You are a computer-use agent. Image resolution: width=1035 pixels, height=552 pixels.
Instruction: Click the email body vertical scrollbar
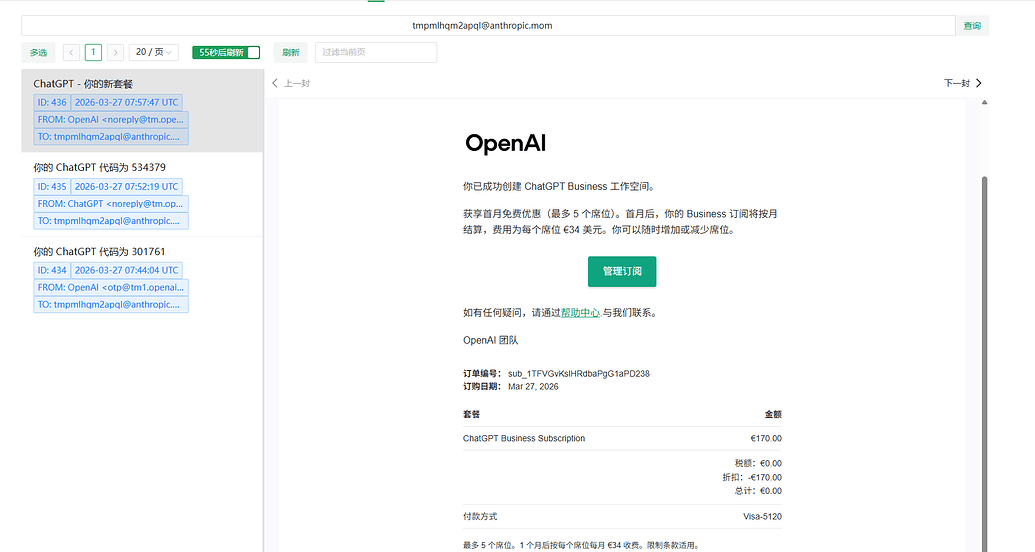(984, 363)
